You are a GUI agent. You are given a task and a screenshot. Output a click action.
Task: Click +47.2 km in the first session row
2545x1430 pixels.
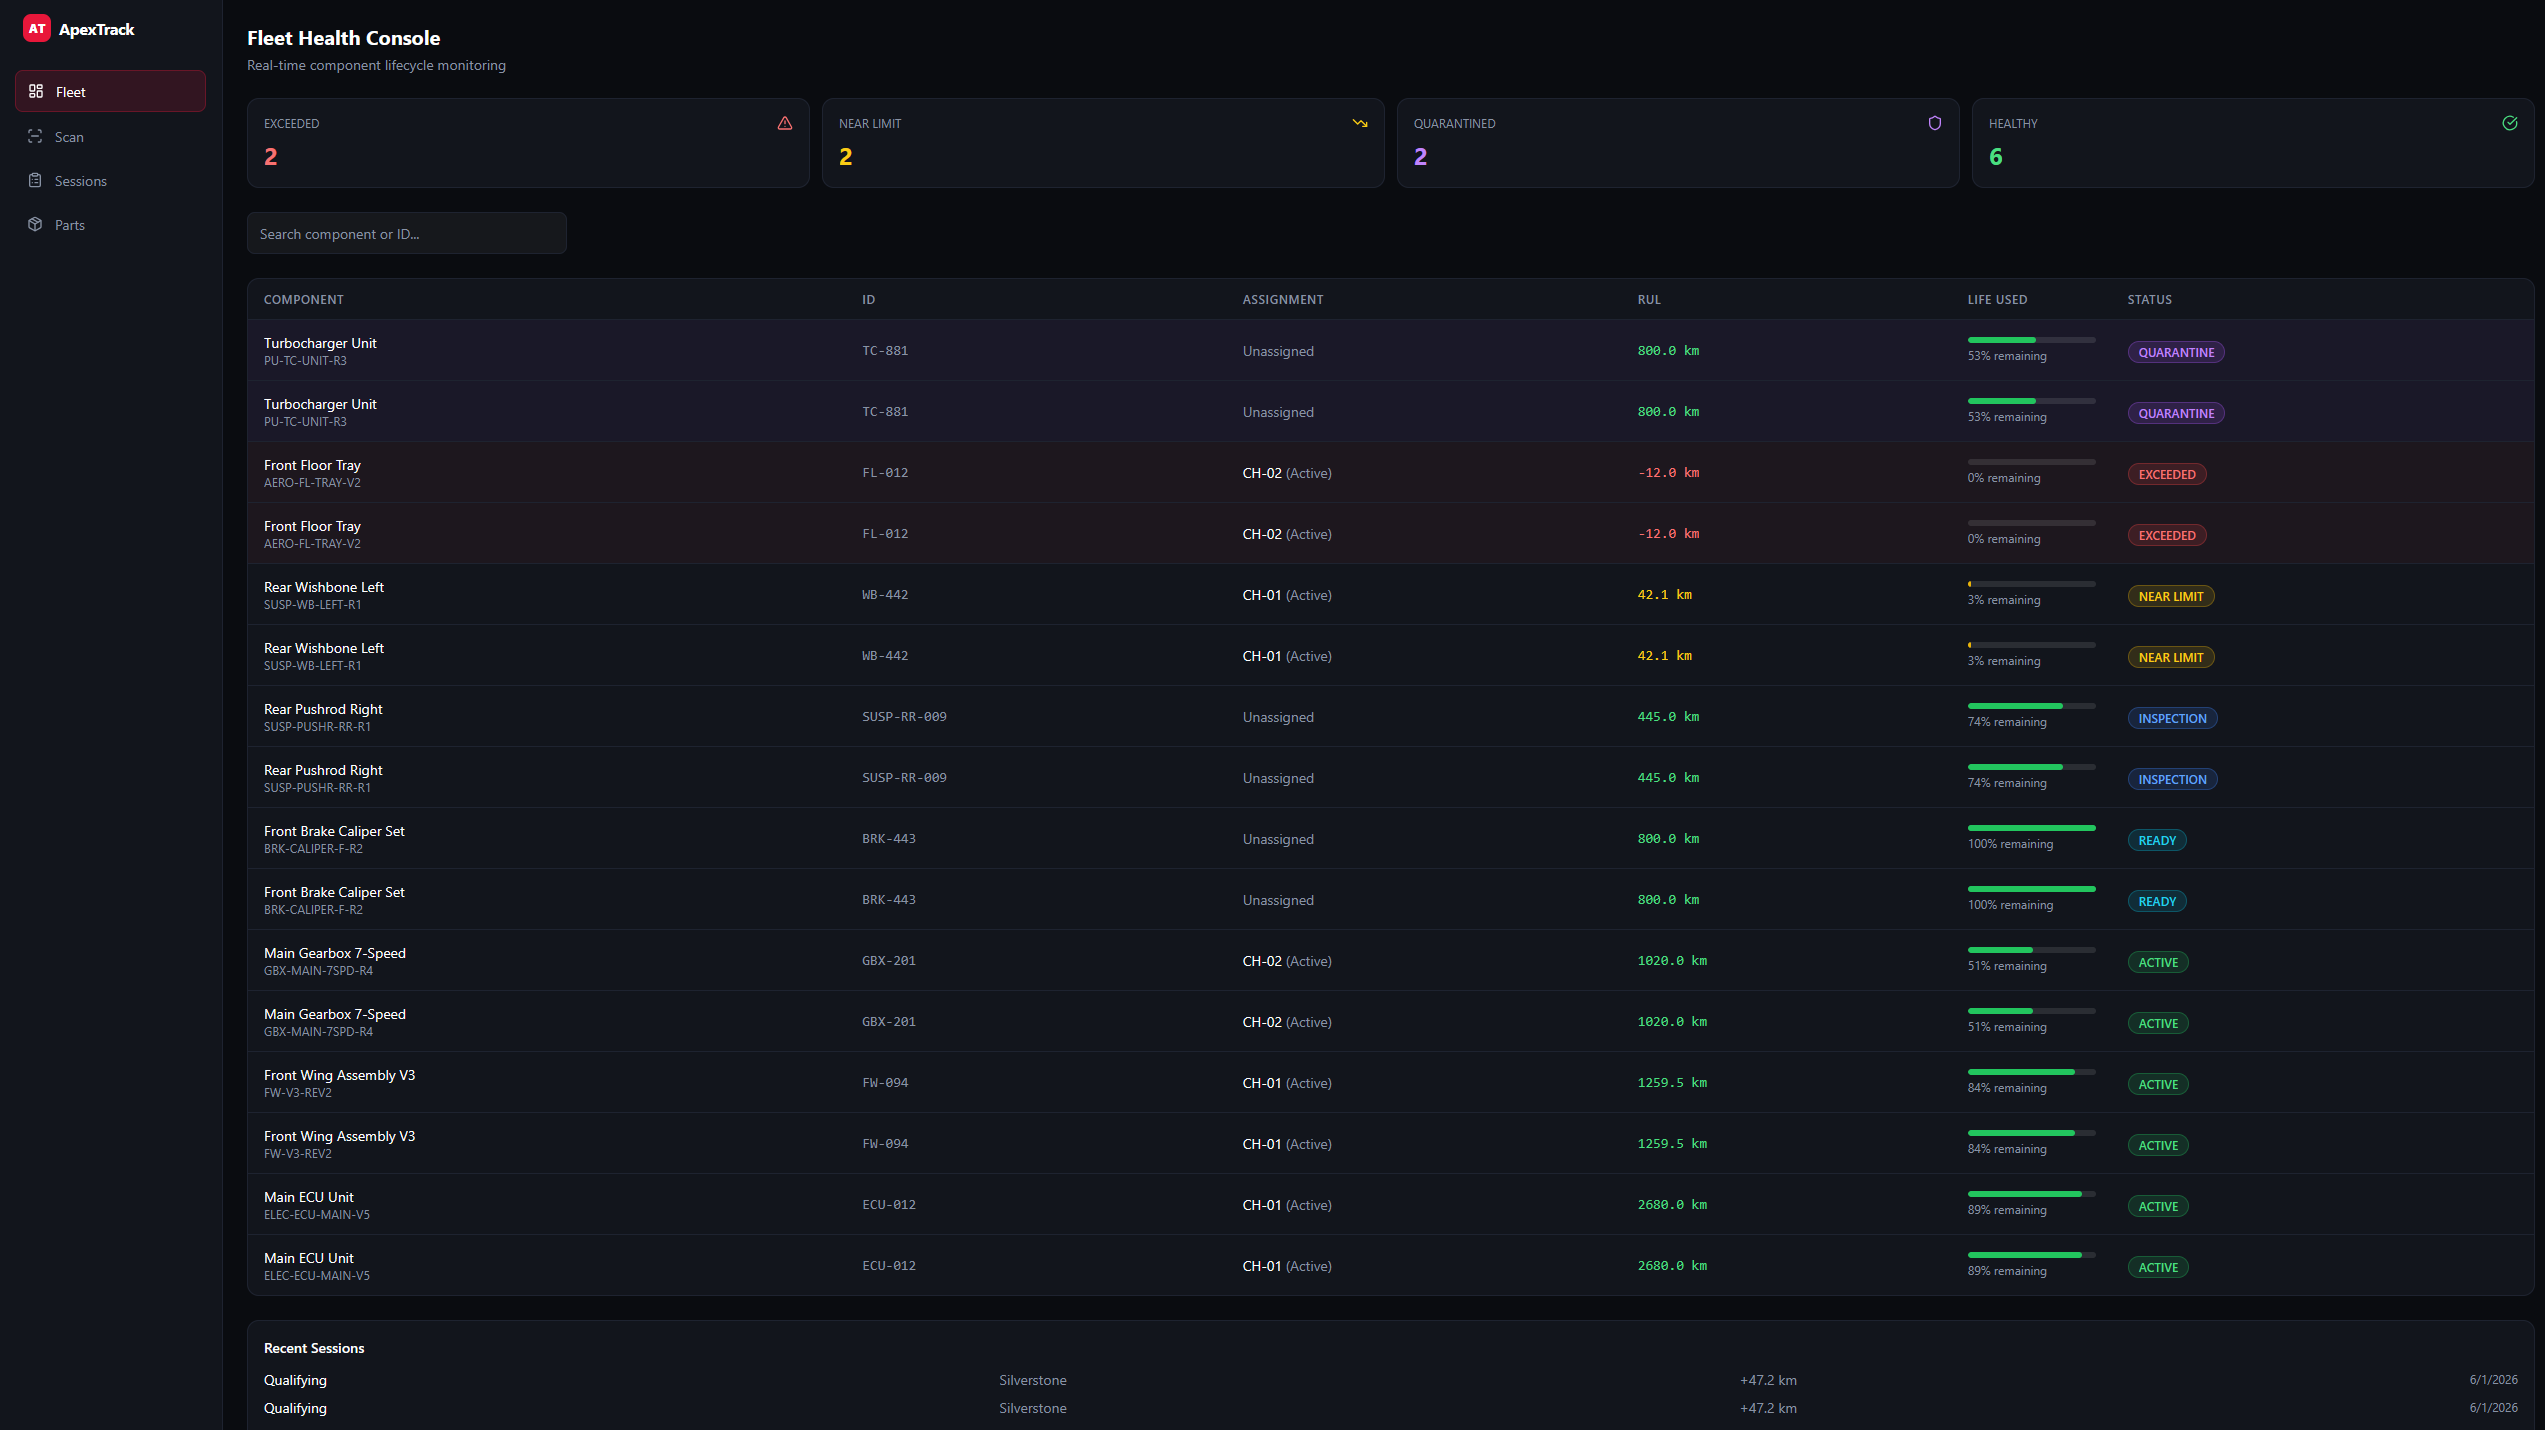click(x=1768, y=1380)
